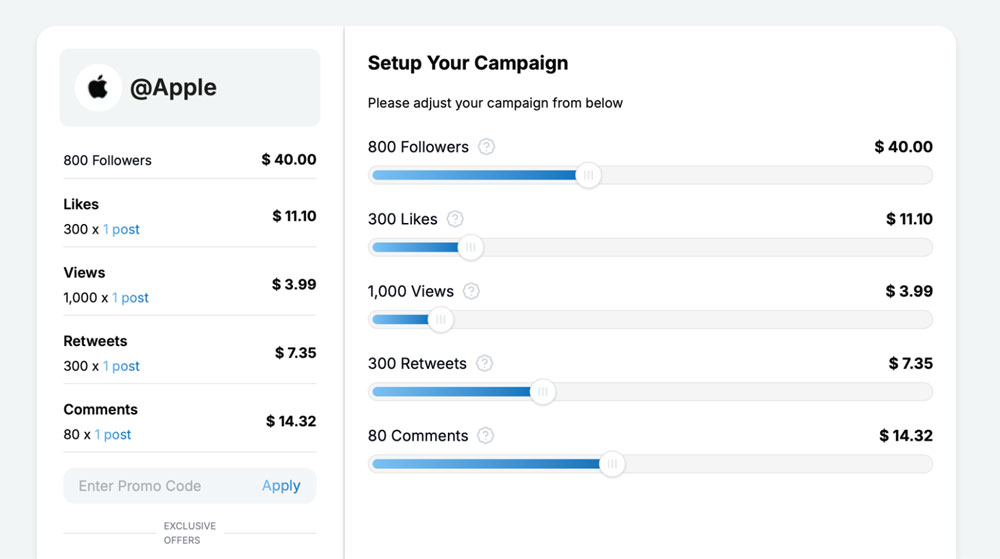
Task: Click the Comments slider handle
Action: pos(612,464)
